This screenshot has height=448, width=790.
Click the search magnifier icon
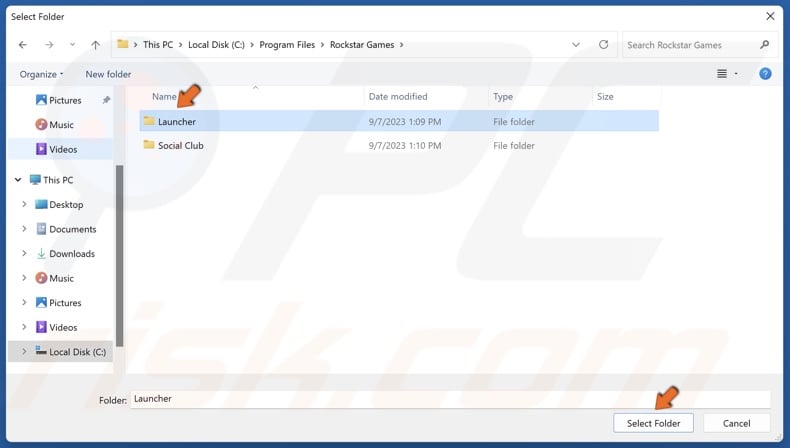click(x=764, y=45)
